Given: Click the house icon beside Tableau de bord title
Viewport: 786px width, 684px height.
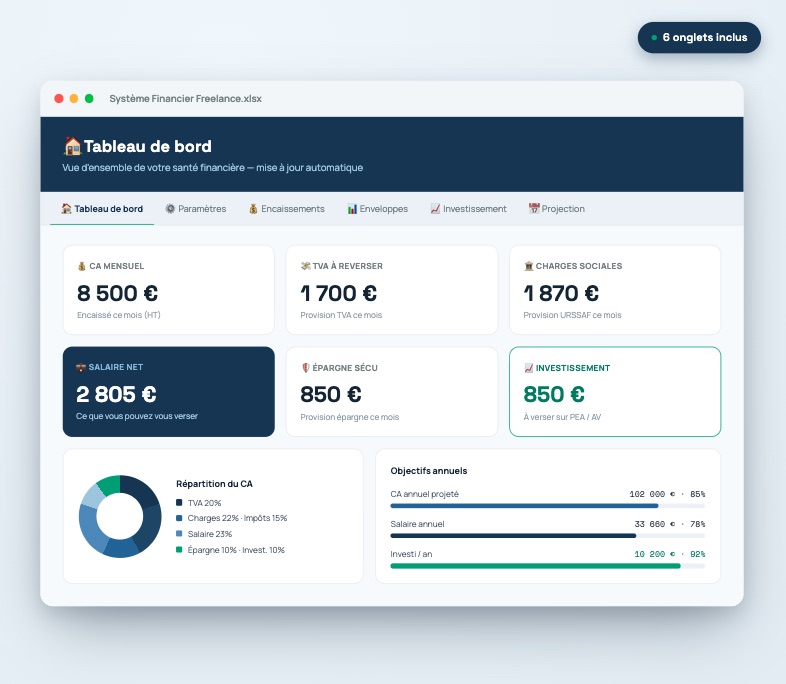Looking at the screenshot, I should click(x=72, y=146).
